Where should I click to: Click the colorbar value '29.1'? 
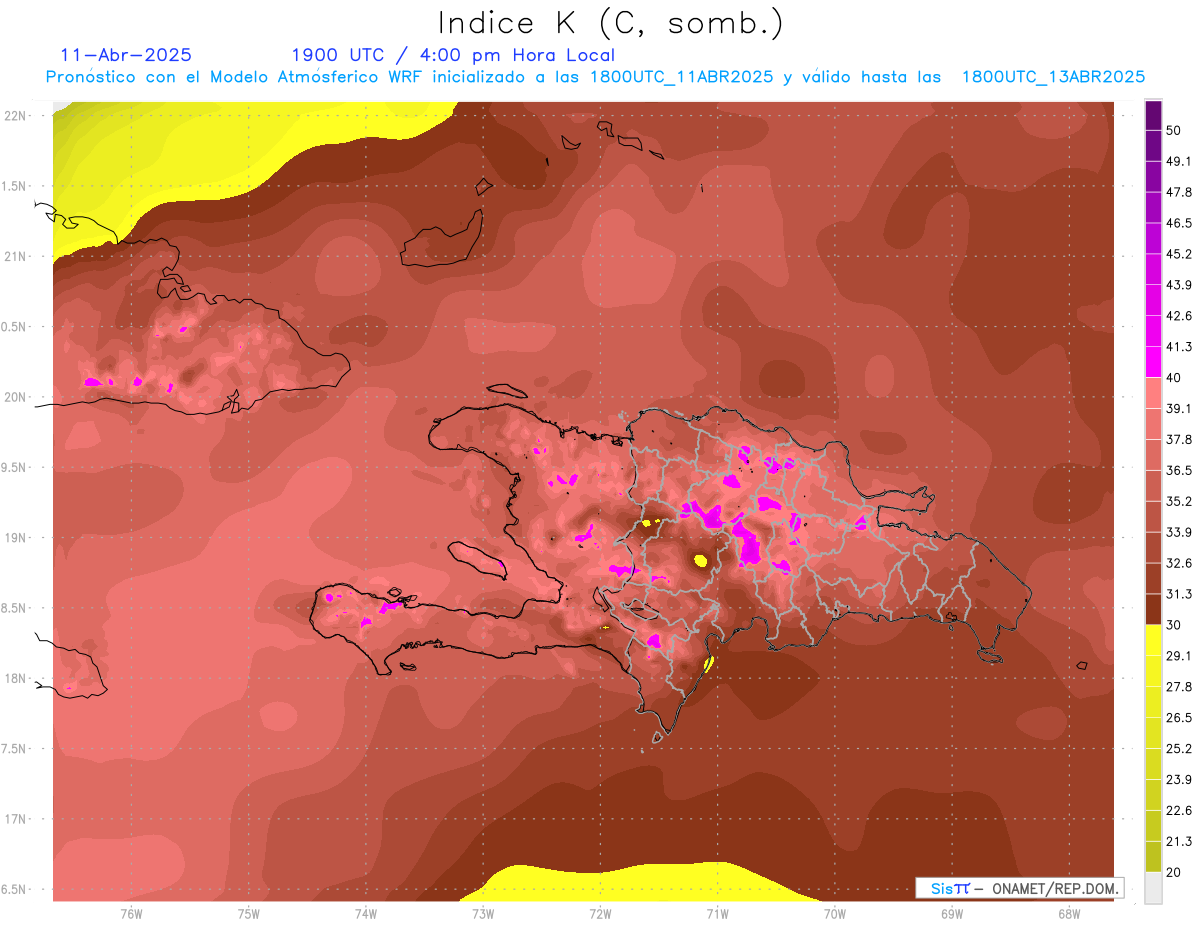tap(1179, 656)
